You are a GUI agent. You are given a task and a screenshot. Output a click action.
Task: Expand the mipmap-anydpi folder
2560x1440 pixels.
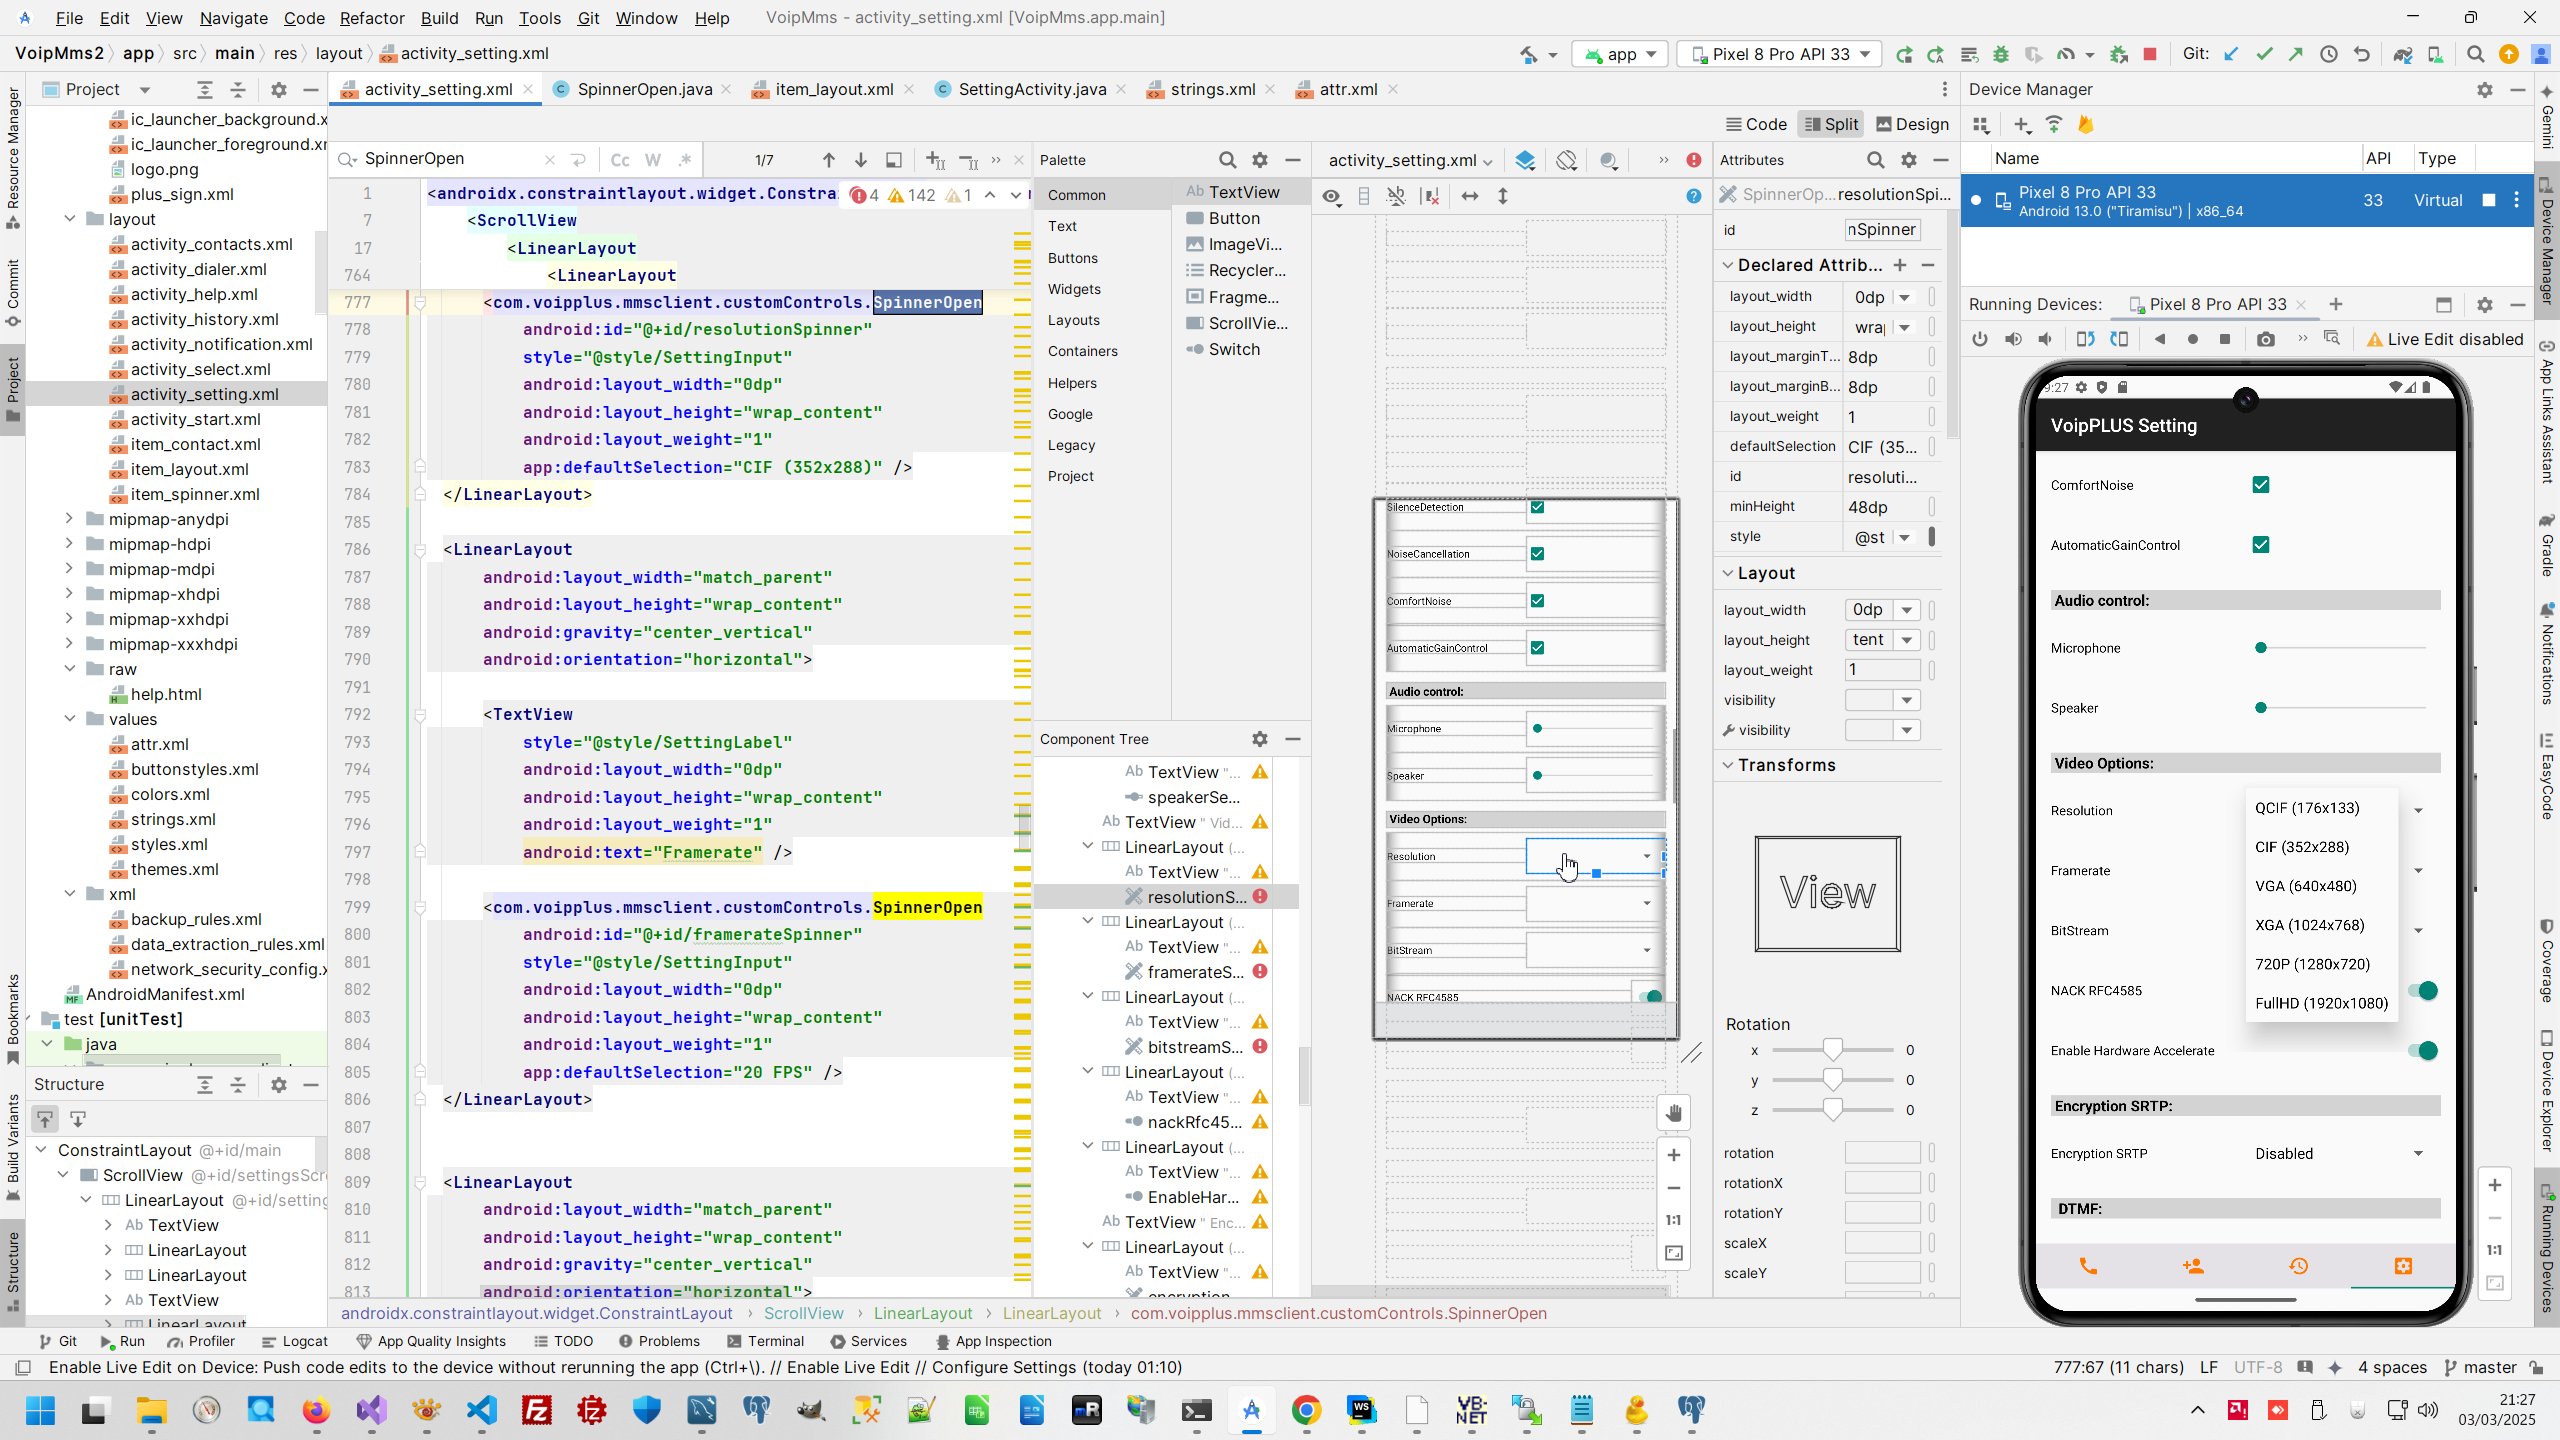[x=69, y=519]
